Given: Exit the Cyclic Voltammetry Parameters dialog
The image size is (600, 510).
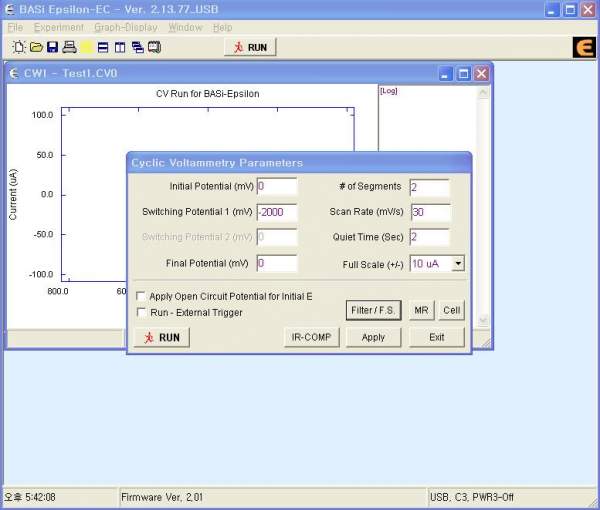Looking at the screenshot, I should [437, 337].
